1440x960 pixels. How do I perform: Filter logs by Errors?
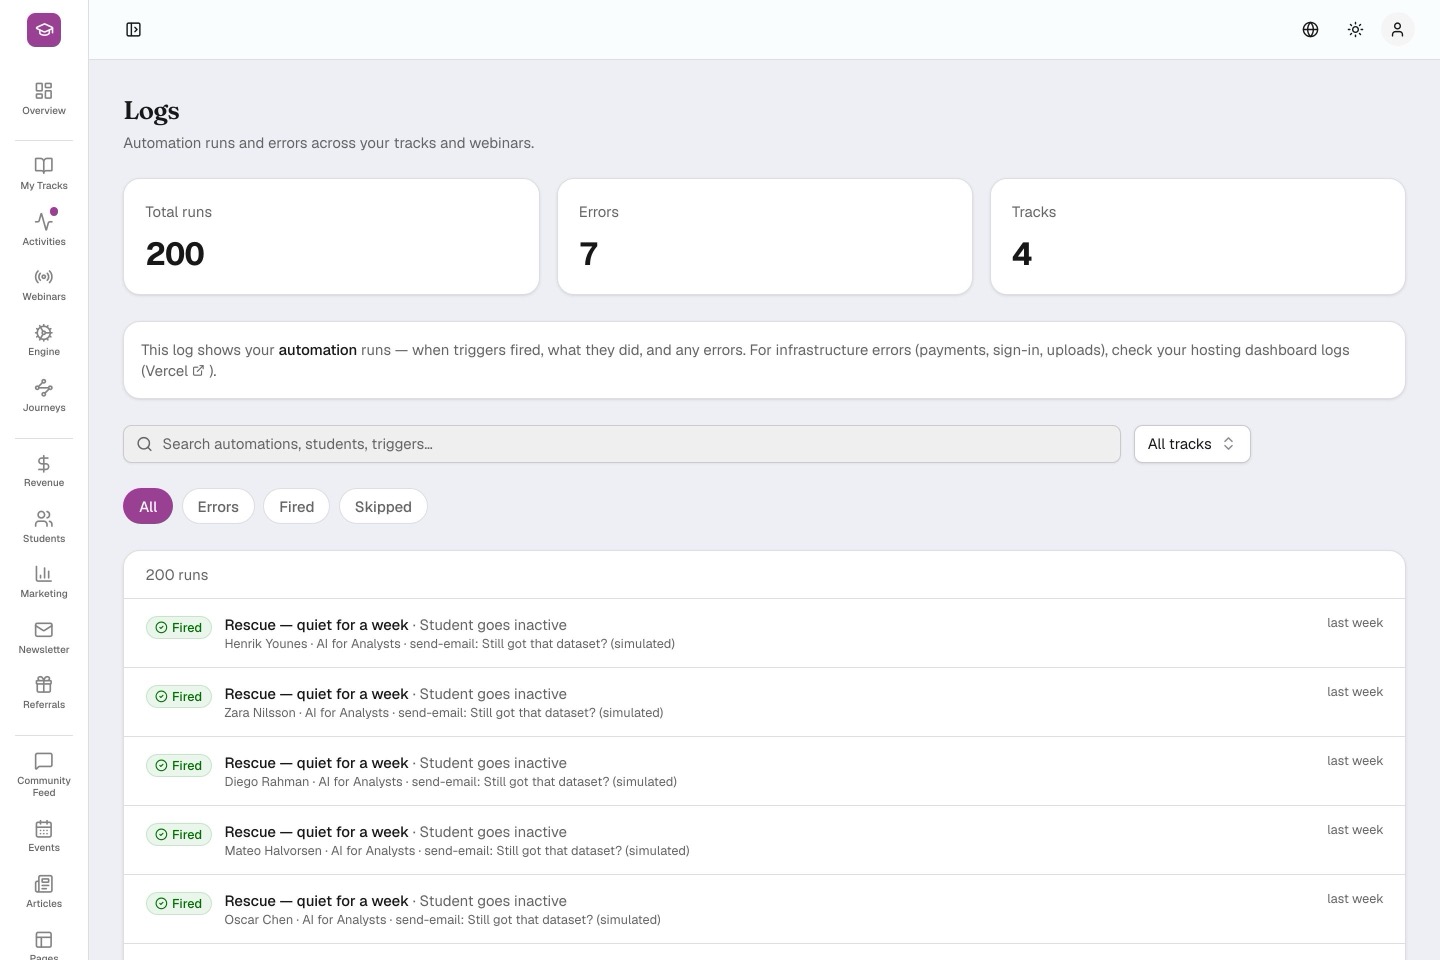click(218, 507)
